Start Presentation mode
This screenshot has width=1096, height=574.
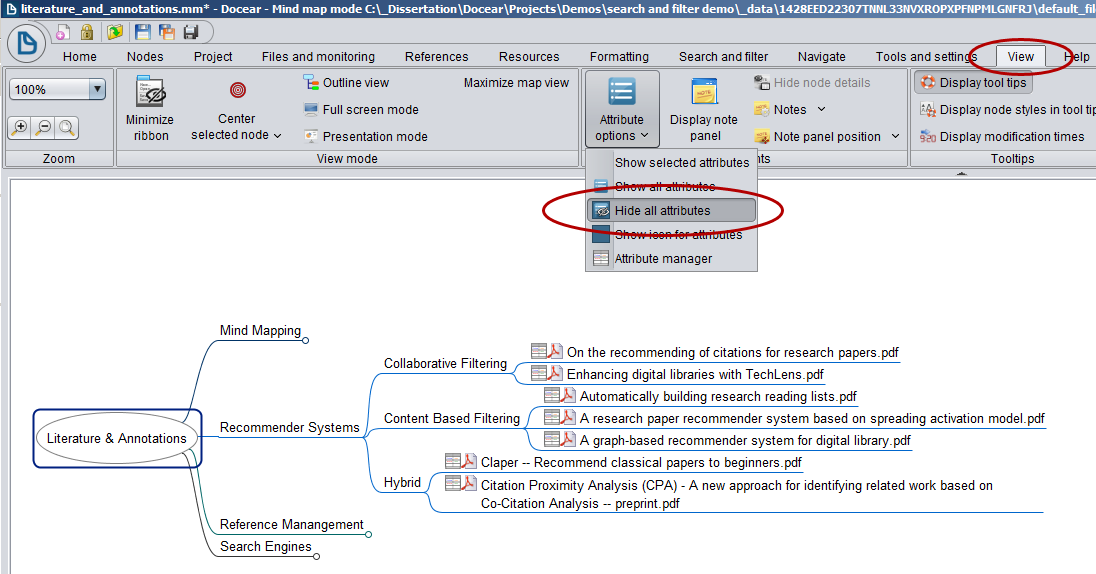click(x=366, y=136)
